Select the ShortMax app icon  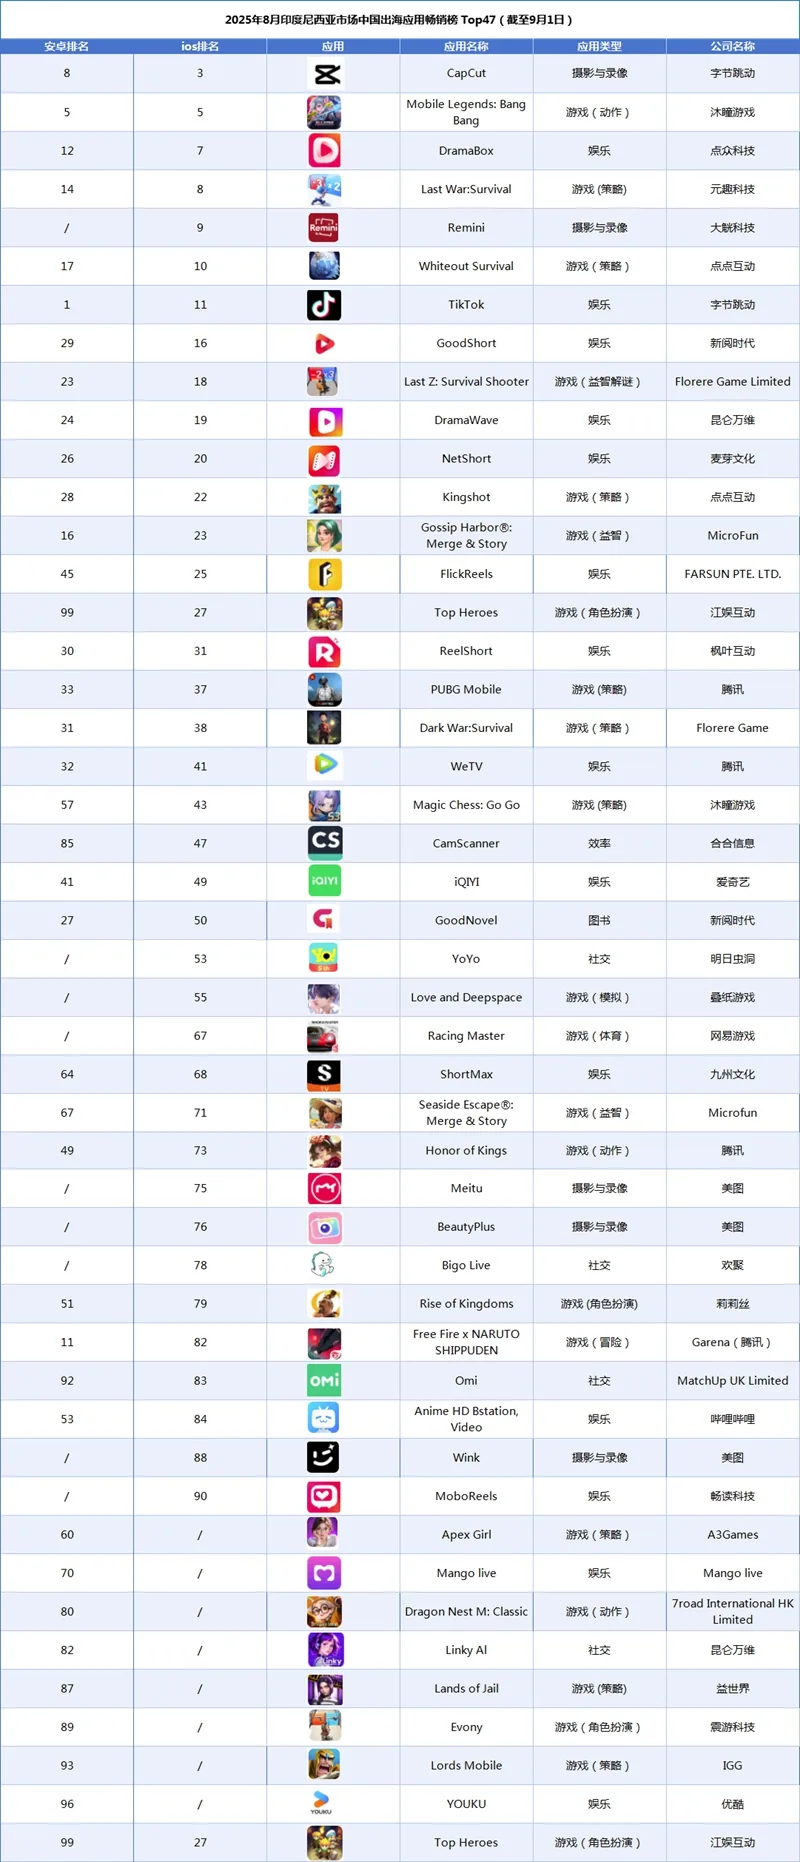[x=324, y=1074]
